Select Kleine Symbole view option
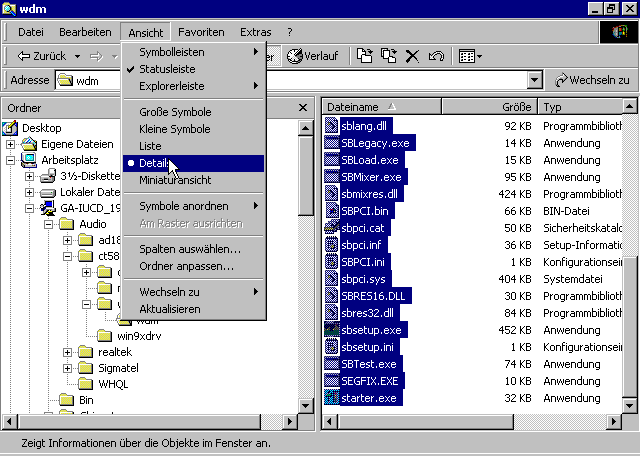Screen dimensions: 640x456 (193, 129)
